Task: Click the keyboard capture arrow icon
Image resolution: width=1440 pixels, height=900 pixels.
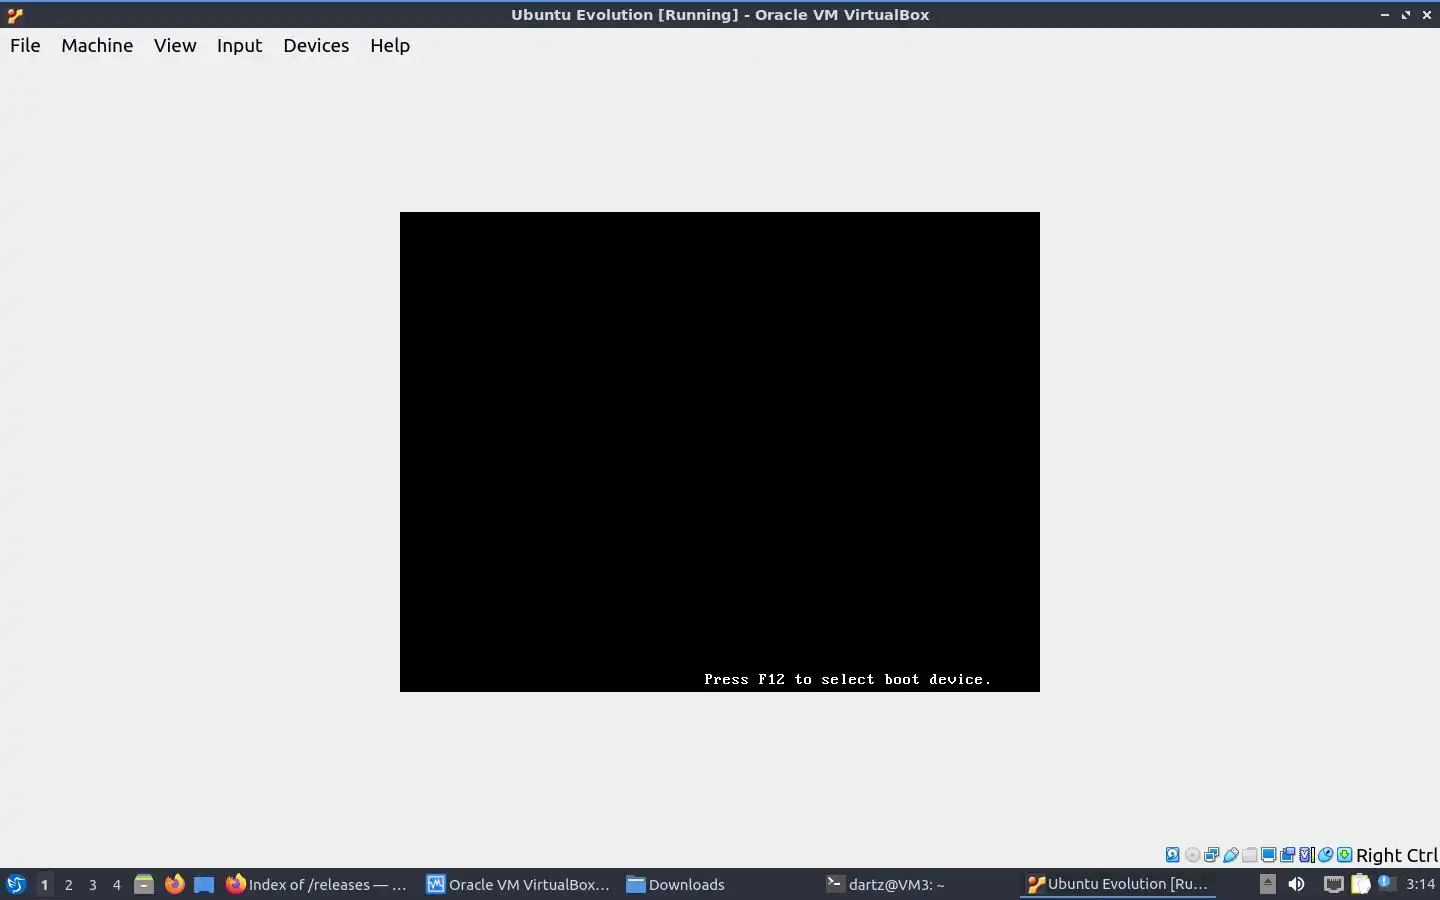Action: 1345,855
